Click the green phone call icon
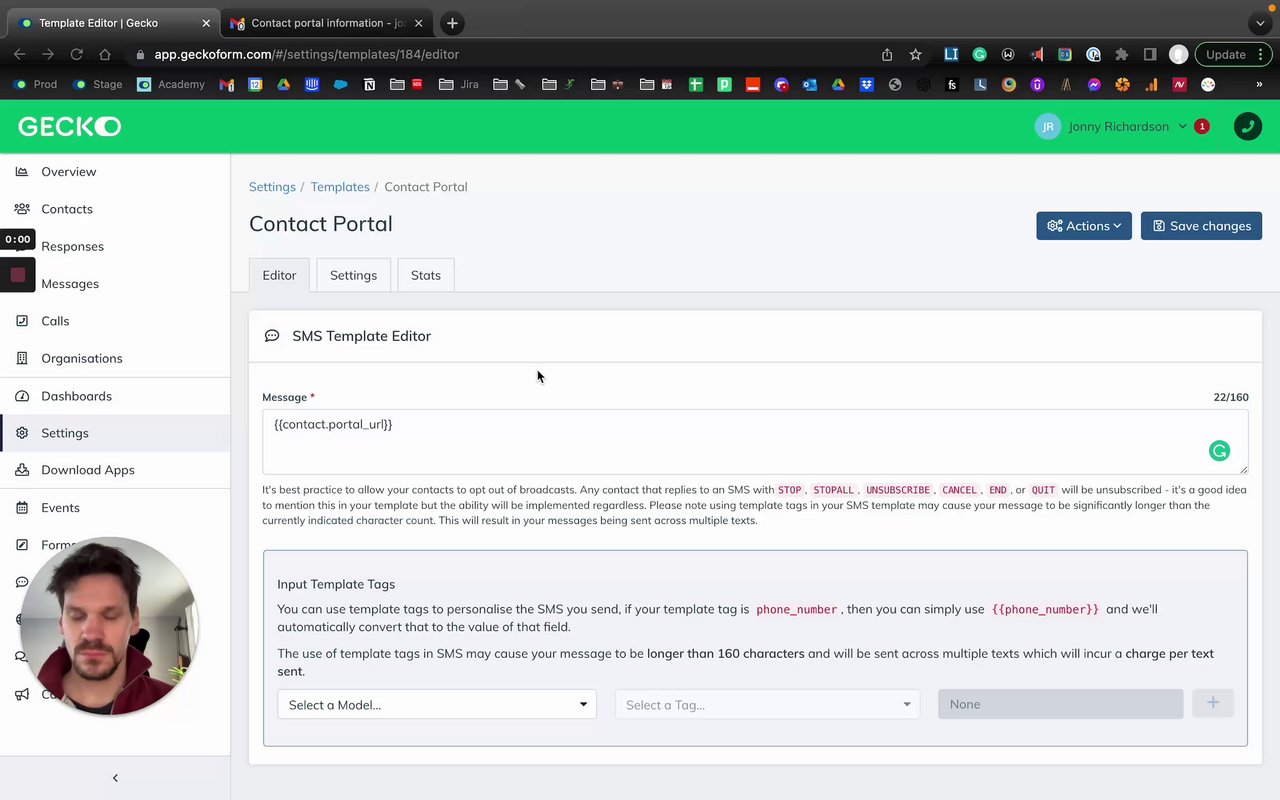 pyautogui.click(x=1247, y=127)
